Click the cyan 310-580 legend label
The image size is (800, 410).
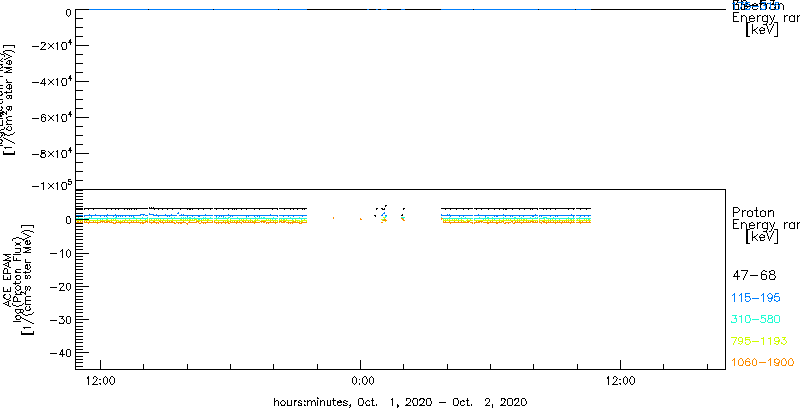(757, 320)
